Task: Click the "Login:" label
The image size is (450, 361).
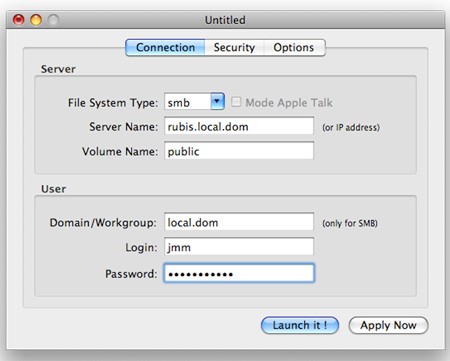Action: (141, 248)
